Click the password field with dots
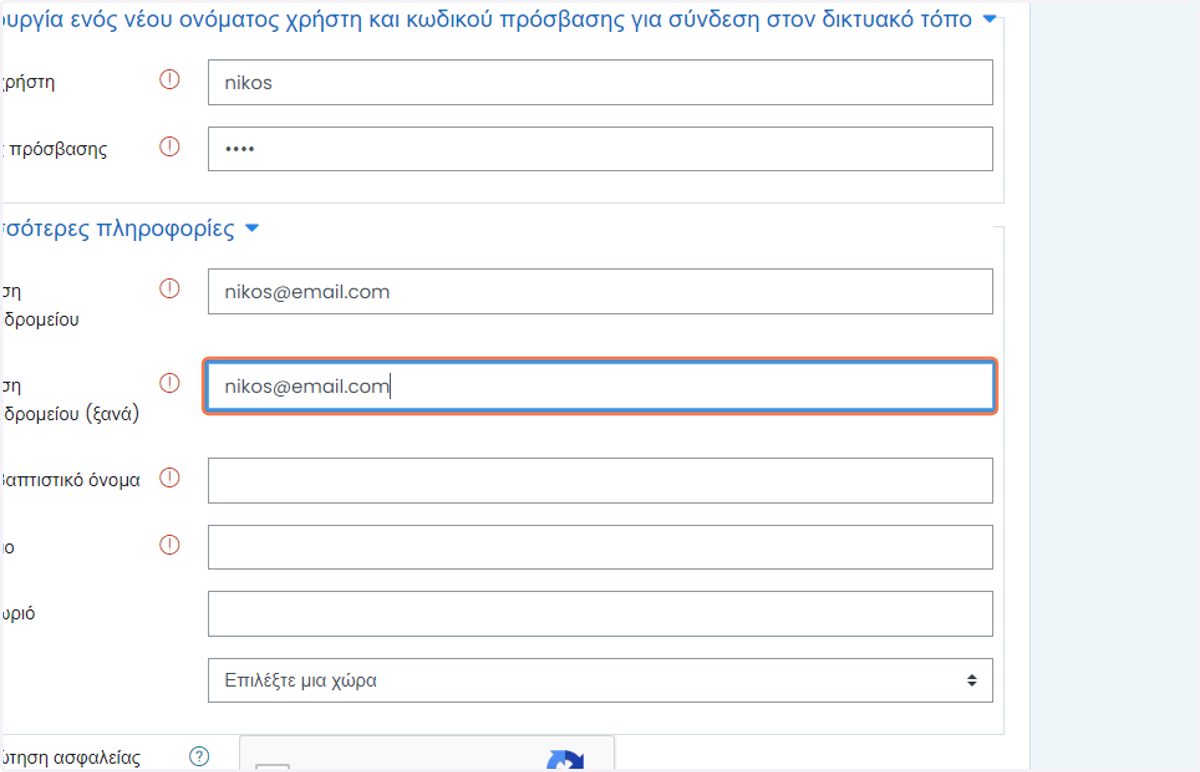Screen dimensions: 1200x772 pyautogui.click(x=600, y=149)
